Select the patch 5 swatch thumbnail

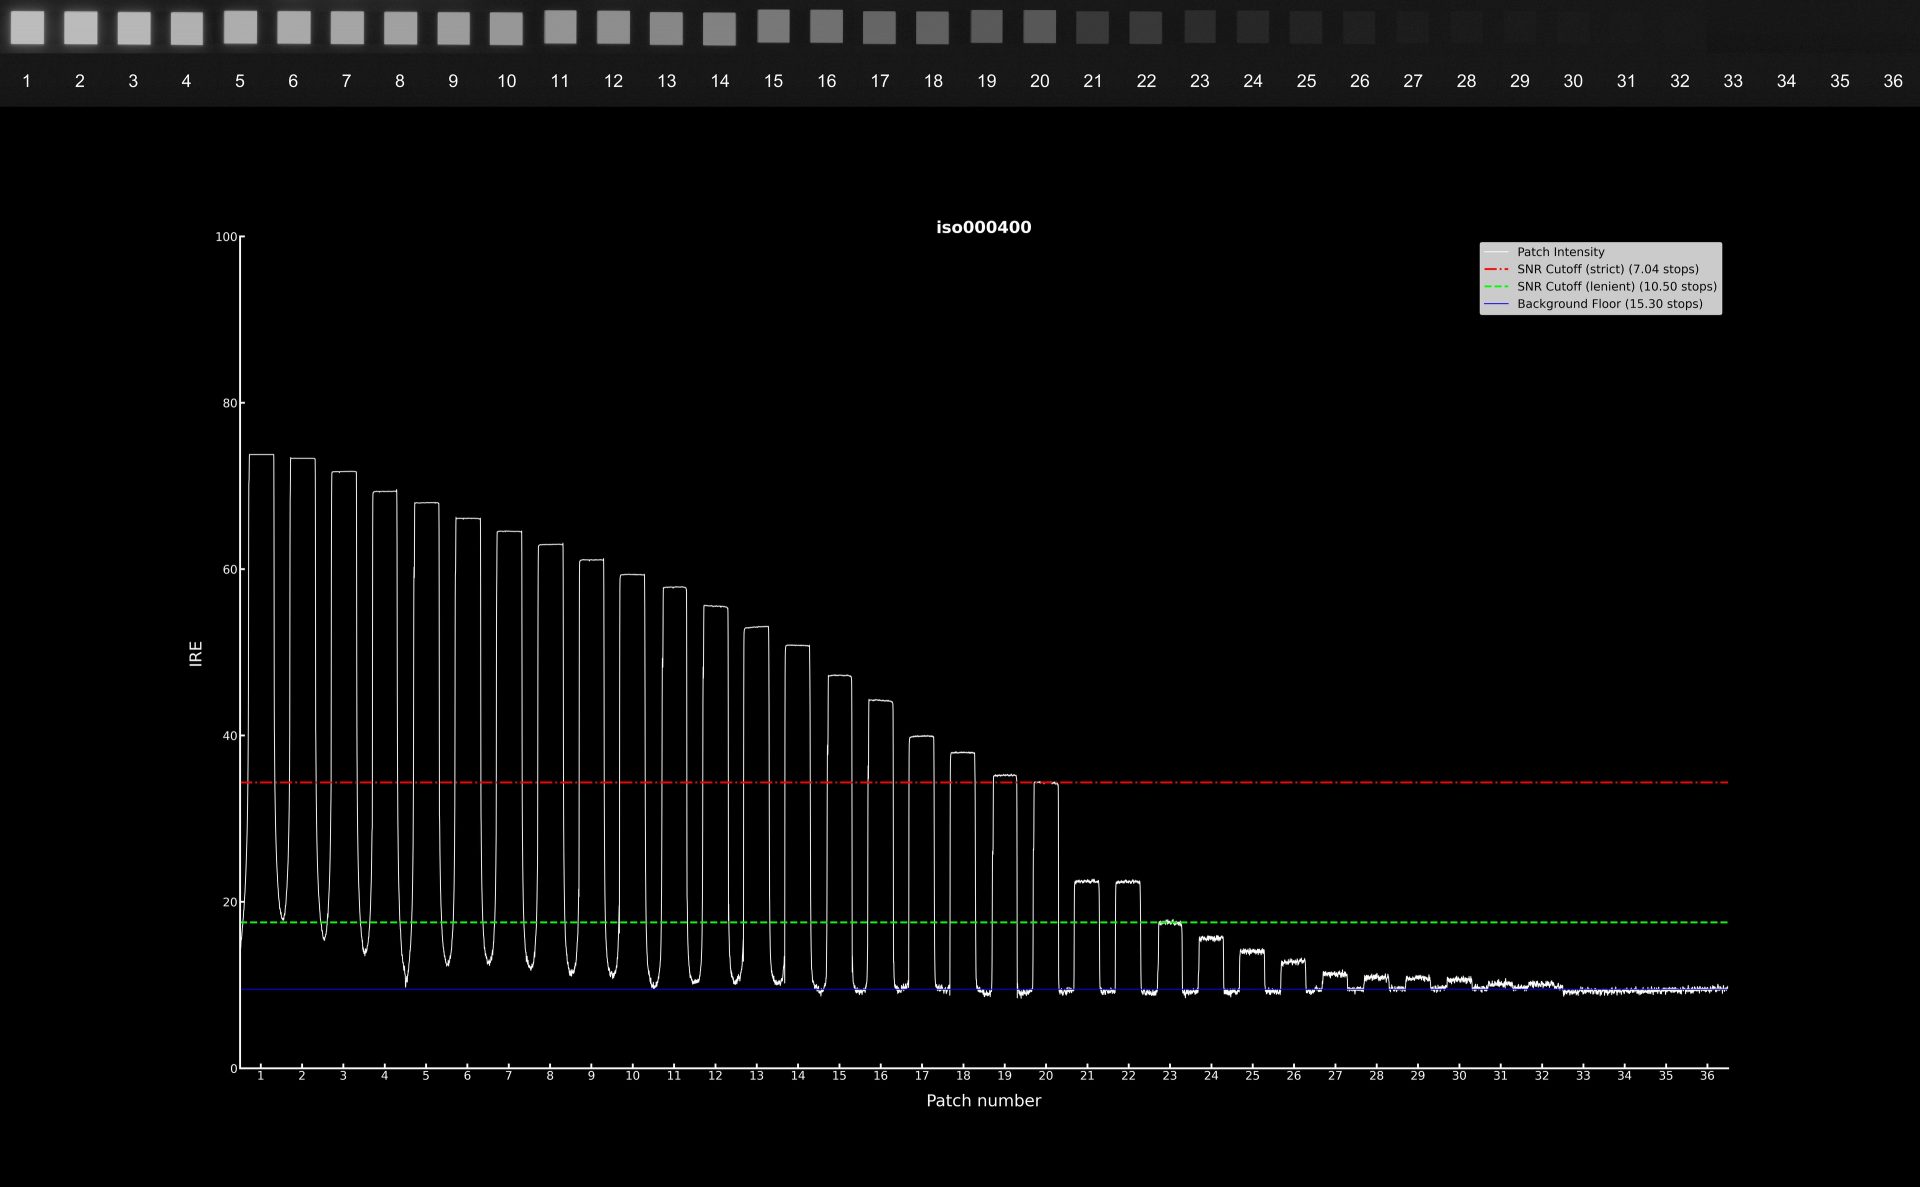click(x=240, y=27)
